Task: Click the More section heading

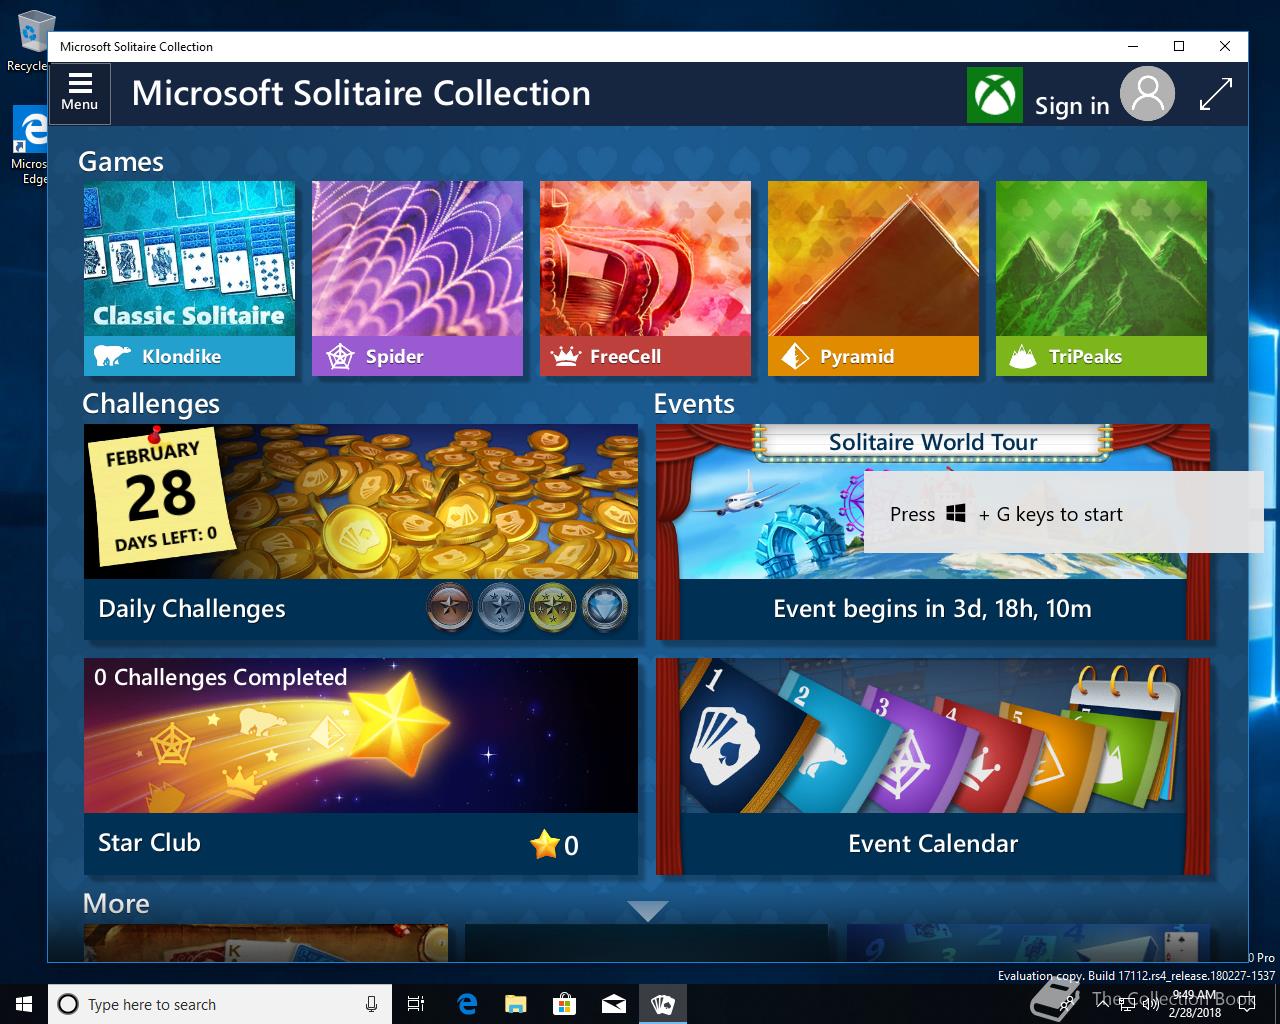Action: 116,903
